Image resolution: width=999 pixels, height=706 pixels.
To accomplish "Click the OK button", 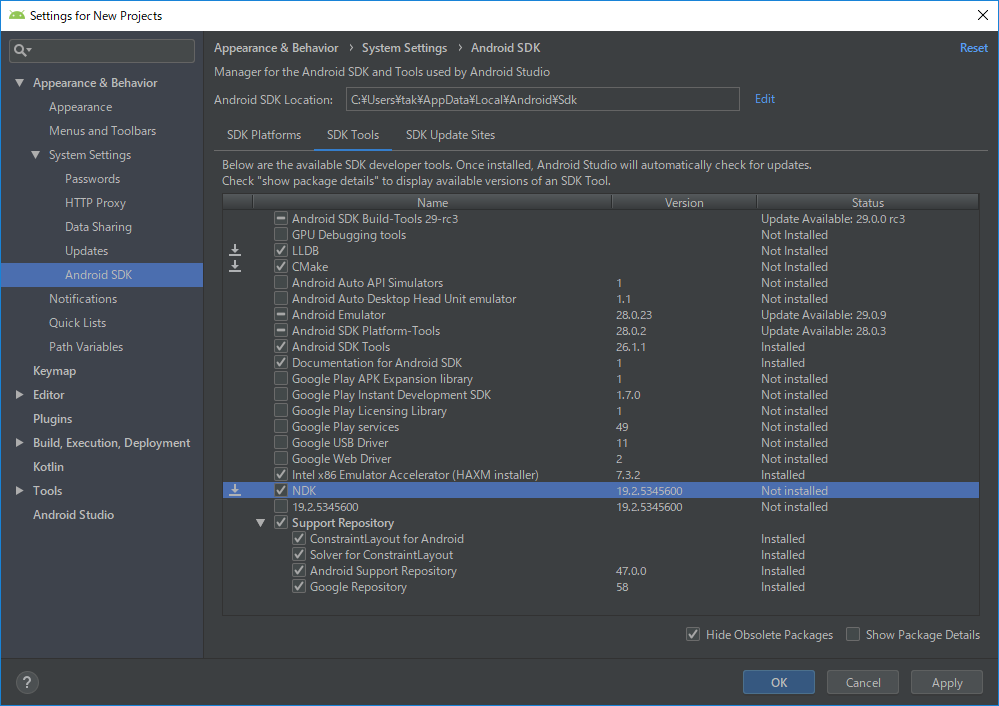I will coord(779,682).
